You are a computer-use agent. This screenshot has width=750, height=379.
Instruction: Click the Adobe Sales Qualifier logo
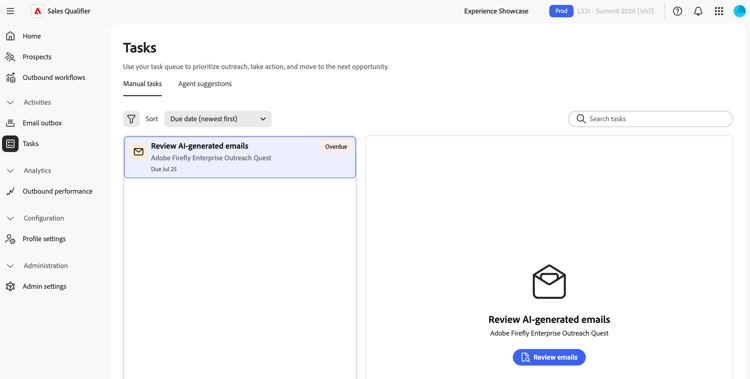point(38,11)
